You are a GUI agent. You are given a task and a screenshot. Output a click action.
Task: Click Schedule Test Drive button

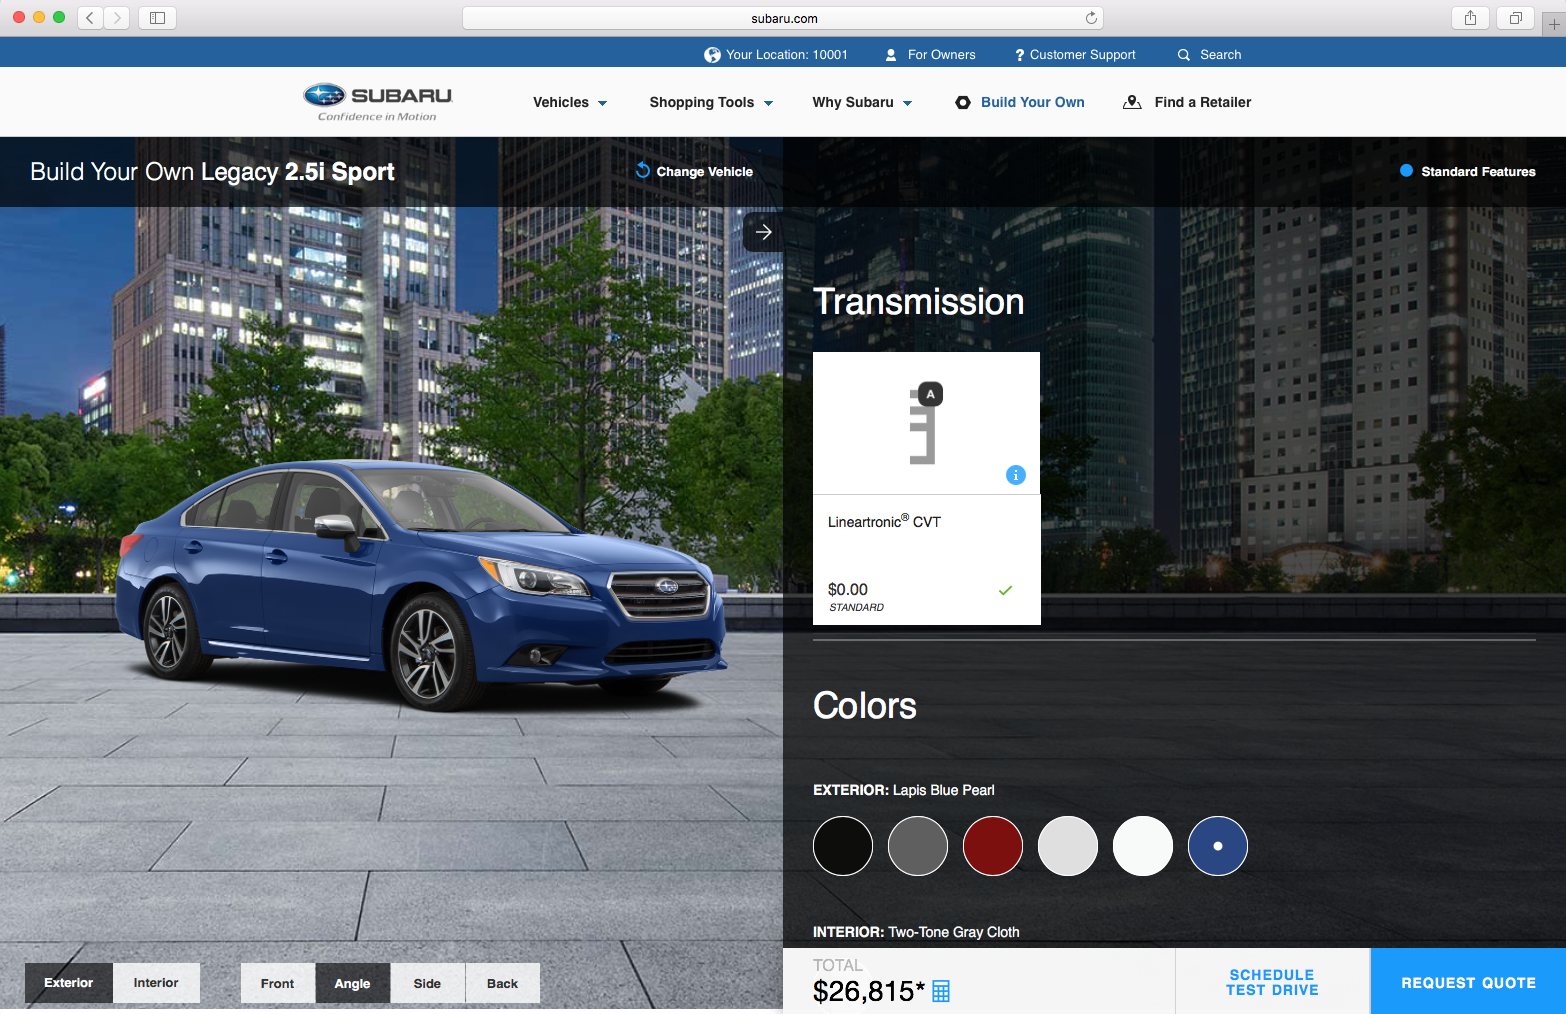[1272, 982]
